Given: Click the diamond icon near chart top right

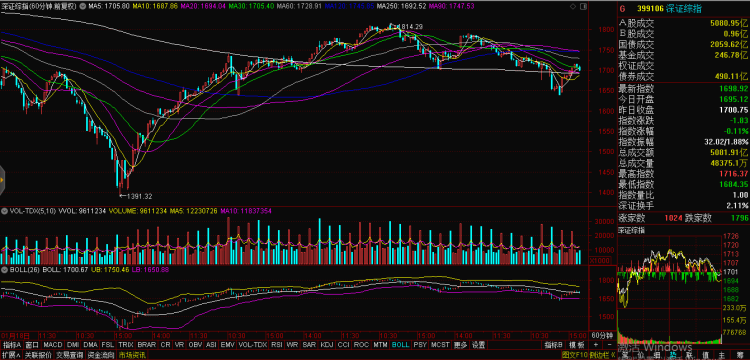Looking at the screenshot, I should (x=573, y=6).
